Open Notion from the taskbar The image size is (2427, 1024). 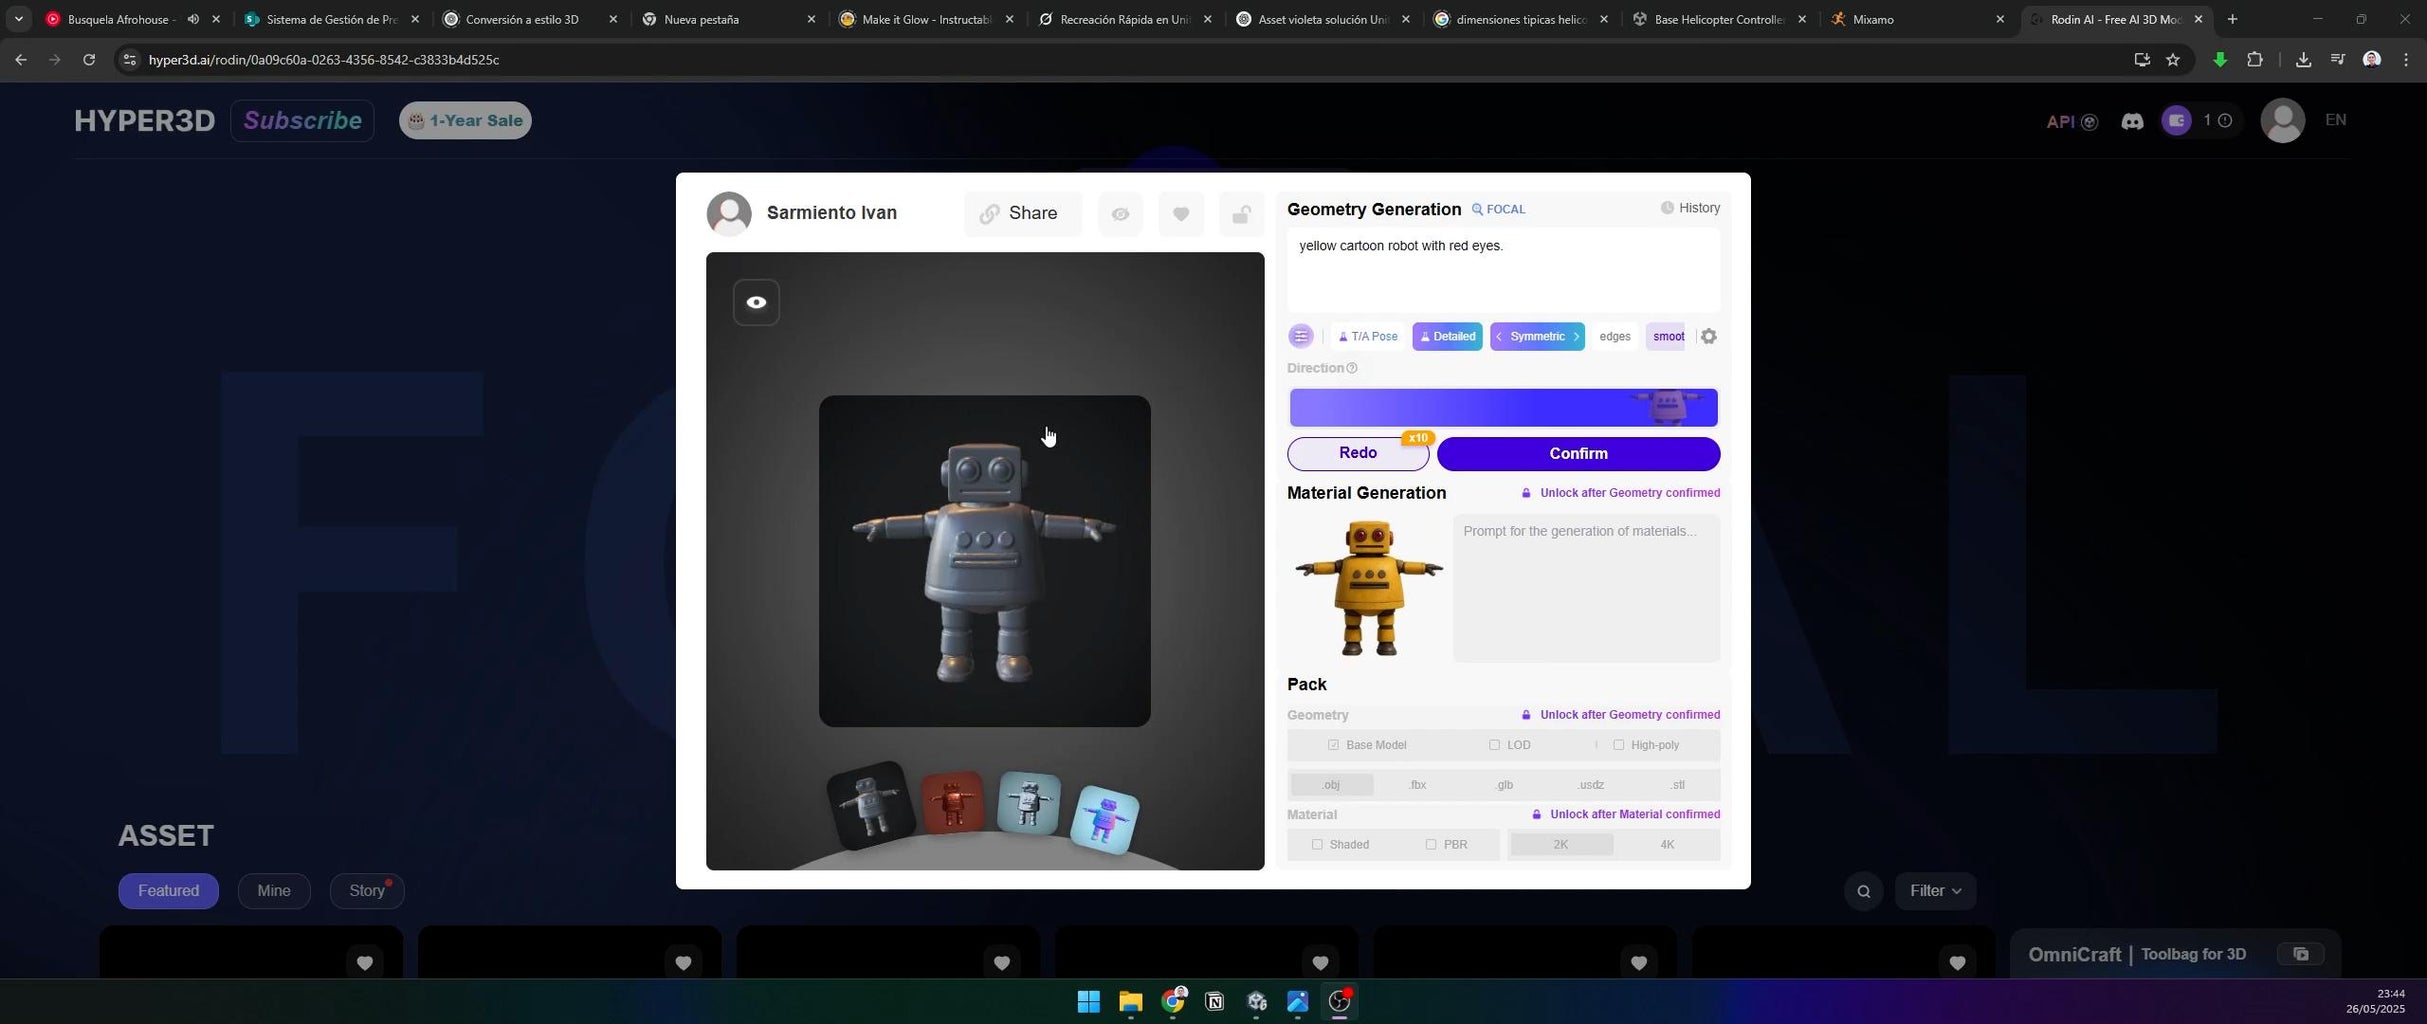coord(1214,1002)
